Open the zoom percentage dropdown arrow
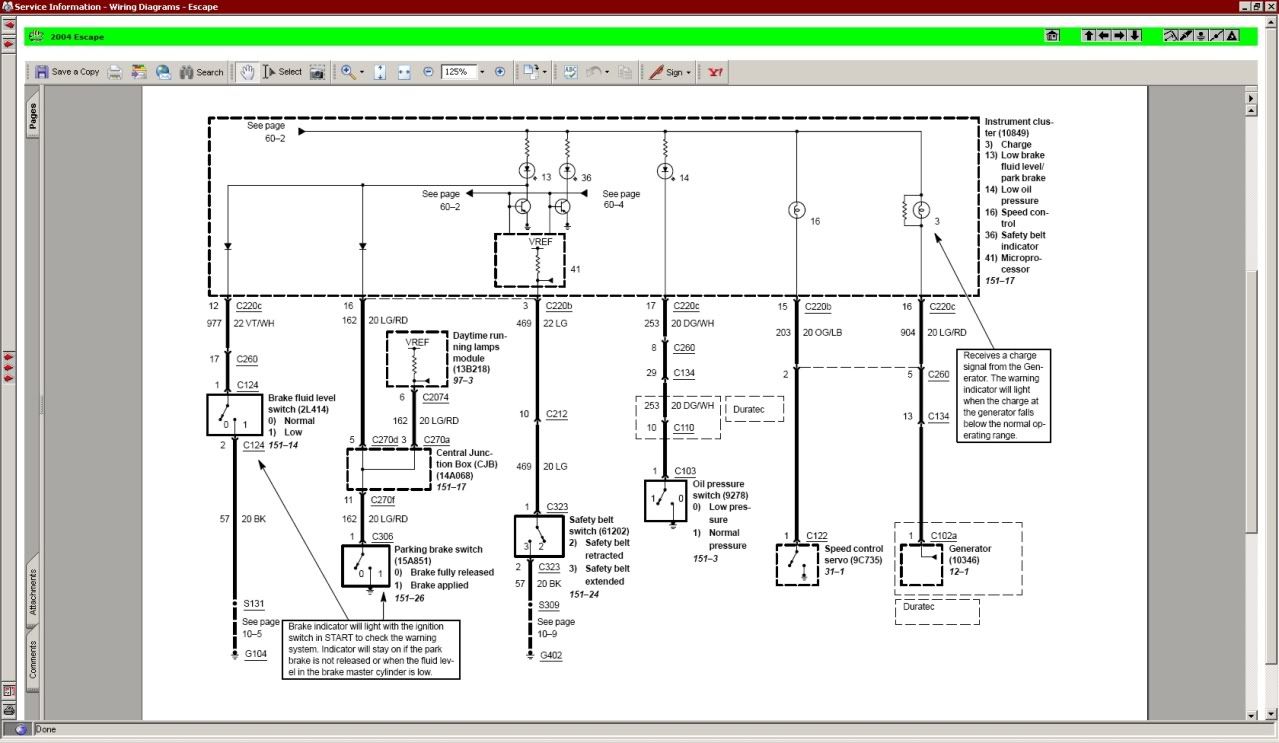Image resolution: width=1279 pixels, height=743 pixels. (482, 72)
